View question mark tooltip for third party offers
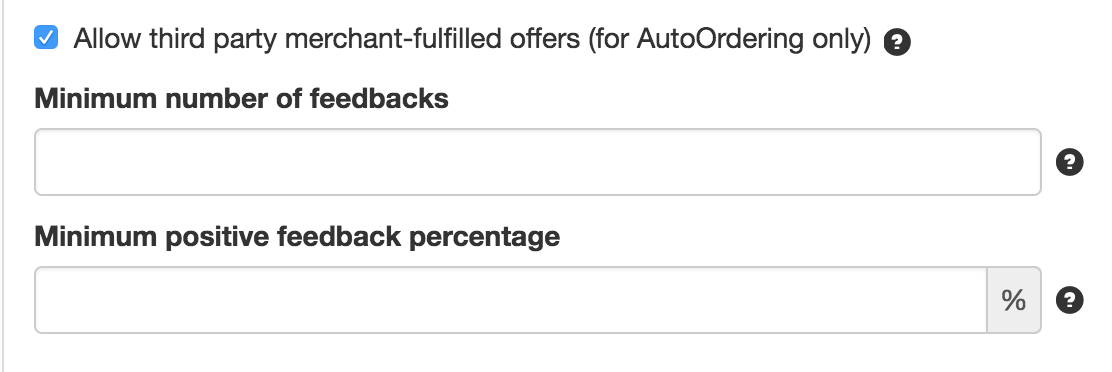 coord(897,43)
